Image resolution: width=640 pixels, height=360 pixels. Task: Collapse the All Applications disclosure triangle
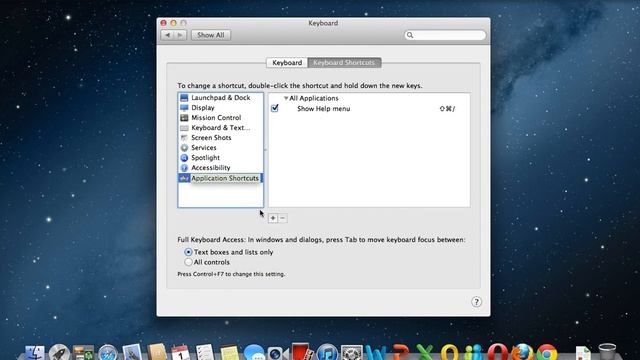[286, 98]
